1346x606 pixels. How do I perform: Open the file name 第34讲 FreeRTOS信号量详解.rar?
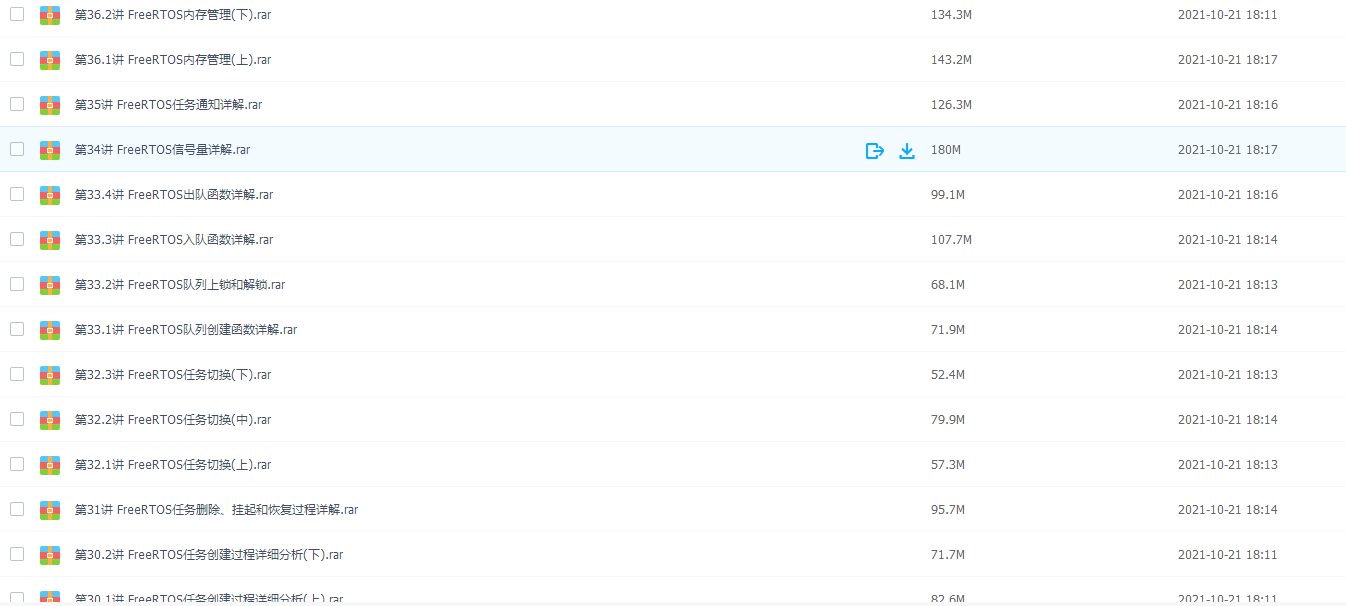click(162, 150)
